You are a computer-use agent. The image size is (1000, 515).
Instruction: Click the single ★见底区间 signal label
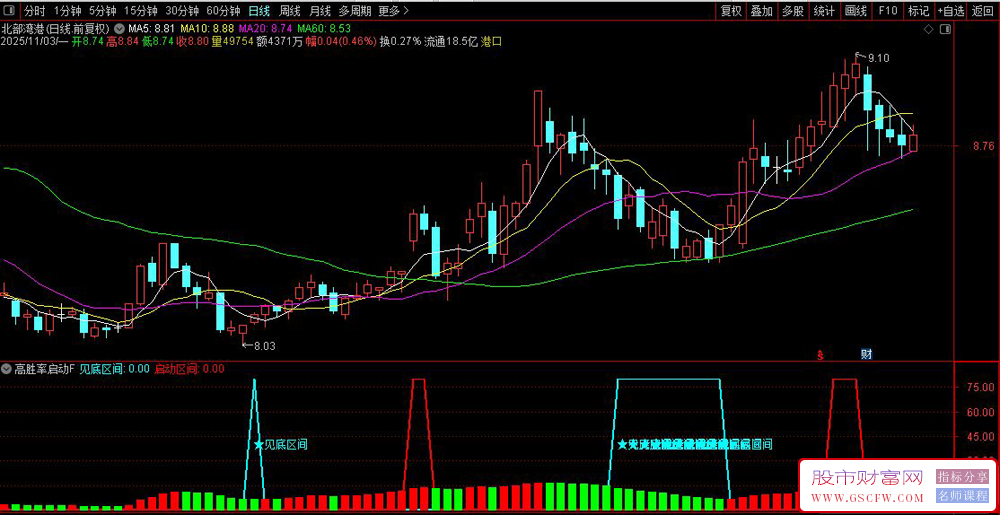tap(281, 445)
